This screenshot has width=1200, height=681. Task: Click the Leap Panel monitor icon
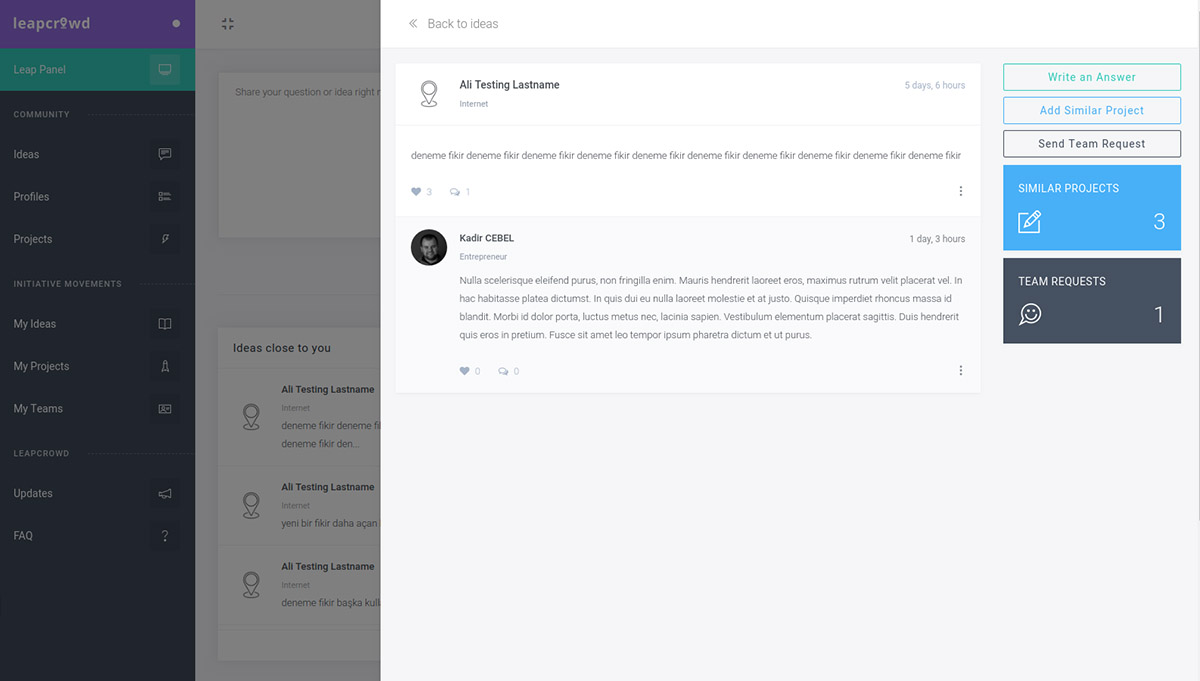coord(165,70)
